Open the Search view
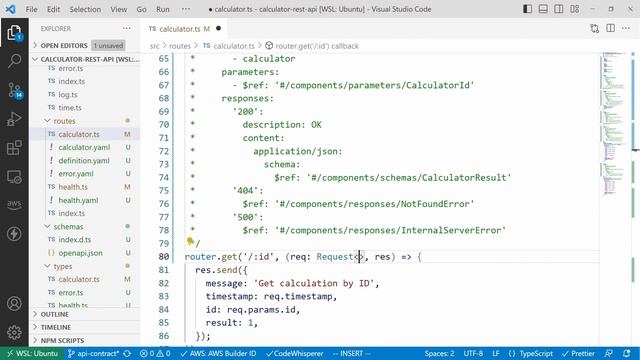 [14, 61]
